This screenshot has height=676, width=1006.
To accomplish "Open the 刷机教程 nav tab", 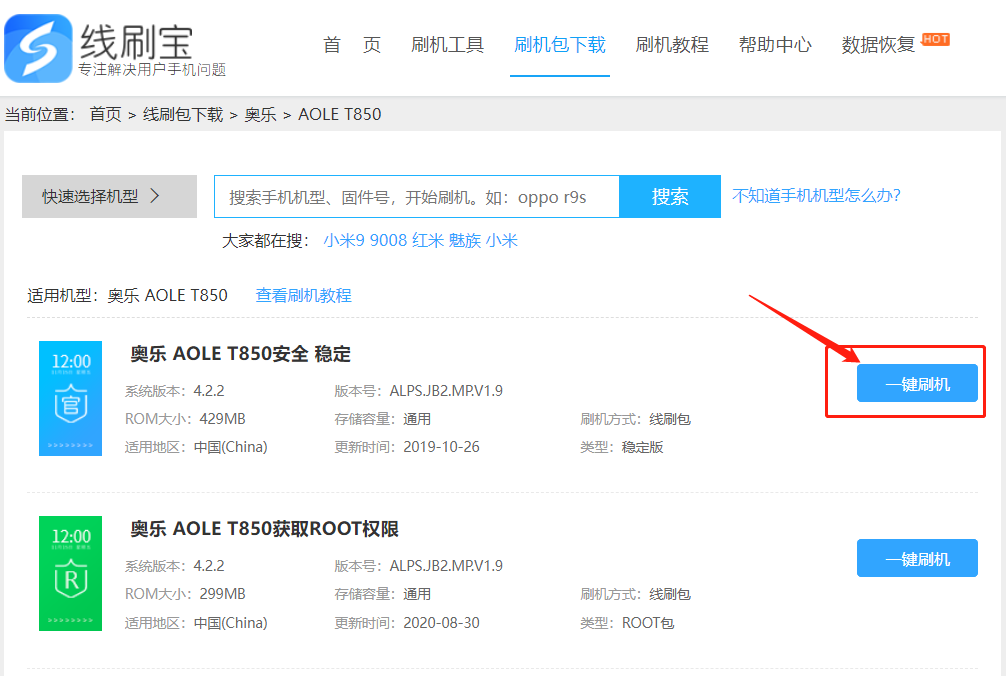I will (672, 45).
